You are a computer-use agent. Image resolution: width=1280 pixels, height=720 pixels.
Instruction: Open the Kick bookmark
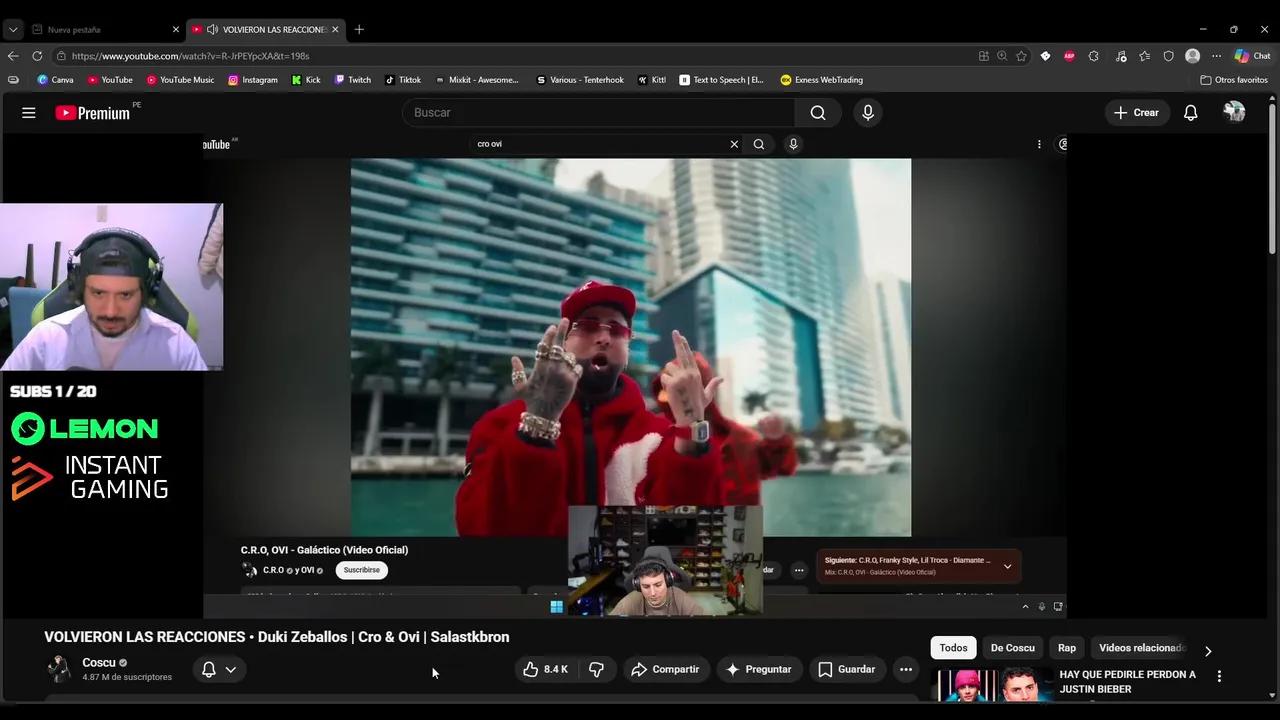pyautogui.click(x=306, y=80)
